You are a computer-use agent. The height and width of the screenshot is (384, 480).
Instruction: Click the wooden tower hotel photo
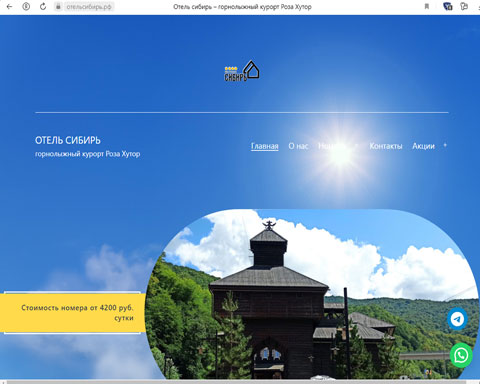click(x=312, y=294)
